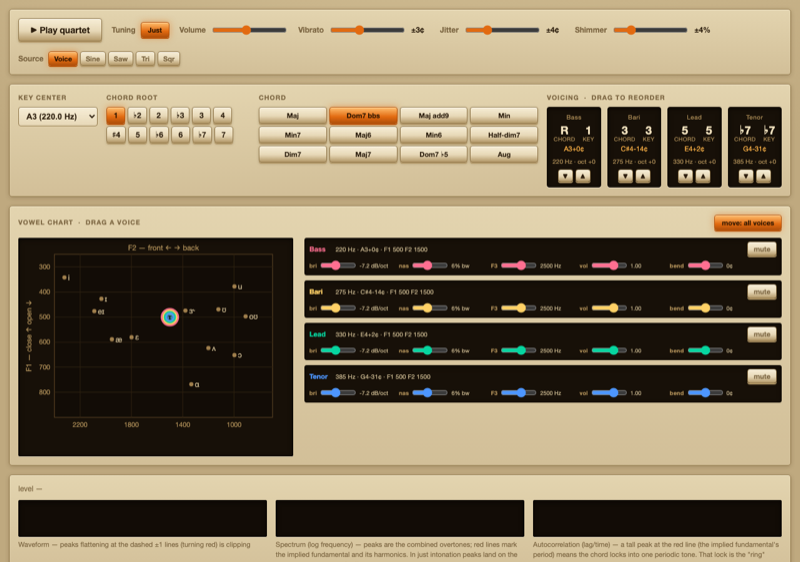Select chord root 1
Image resolution: width=800 pixels, height=562 pixels.
pyautogui.click(x=116, y=115)
